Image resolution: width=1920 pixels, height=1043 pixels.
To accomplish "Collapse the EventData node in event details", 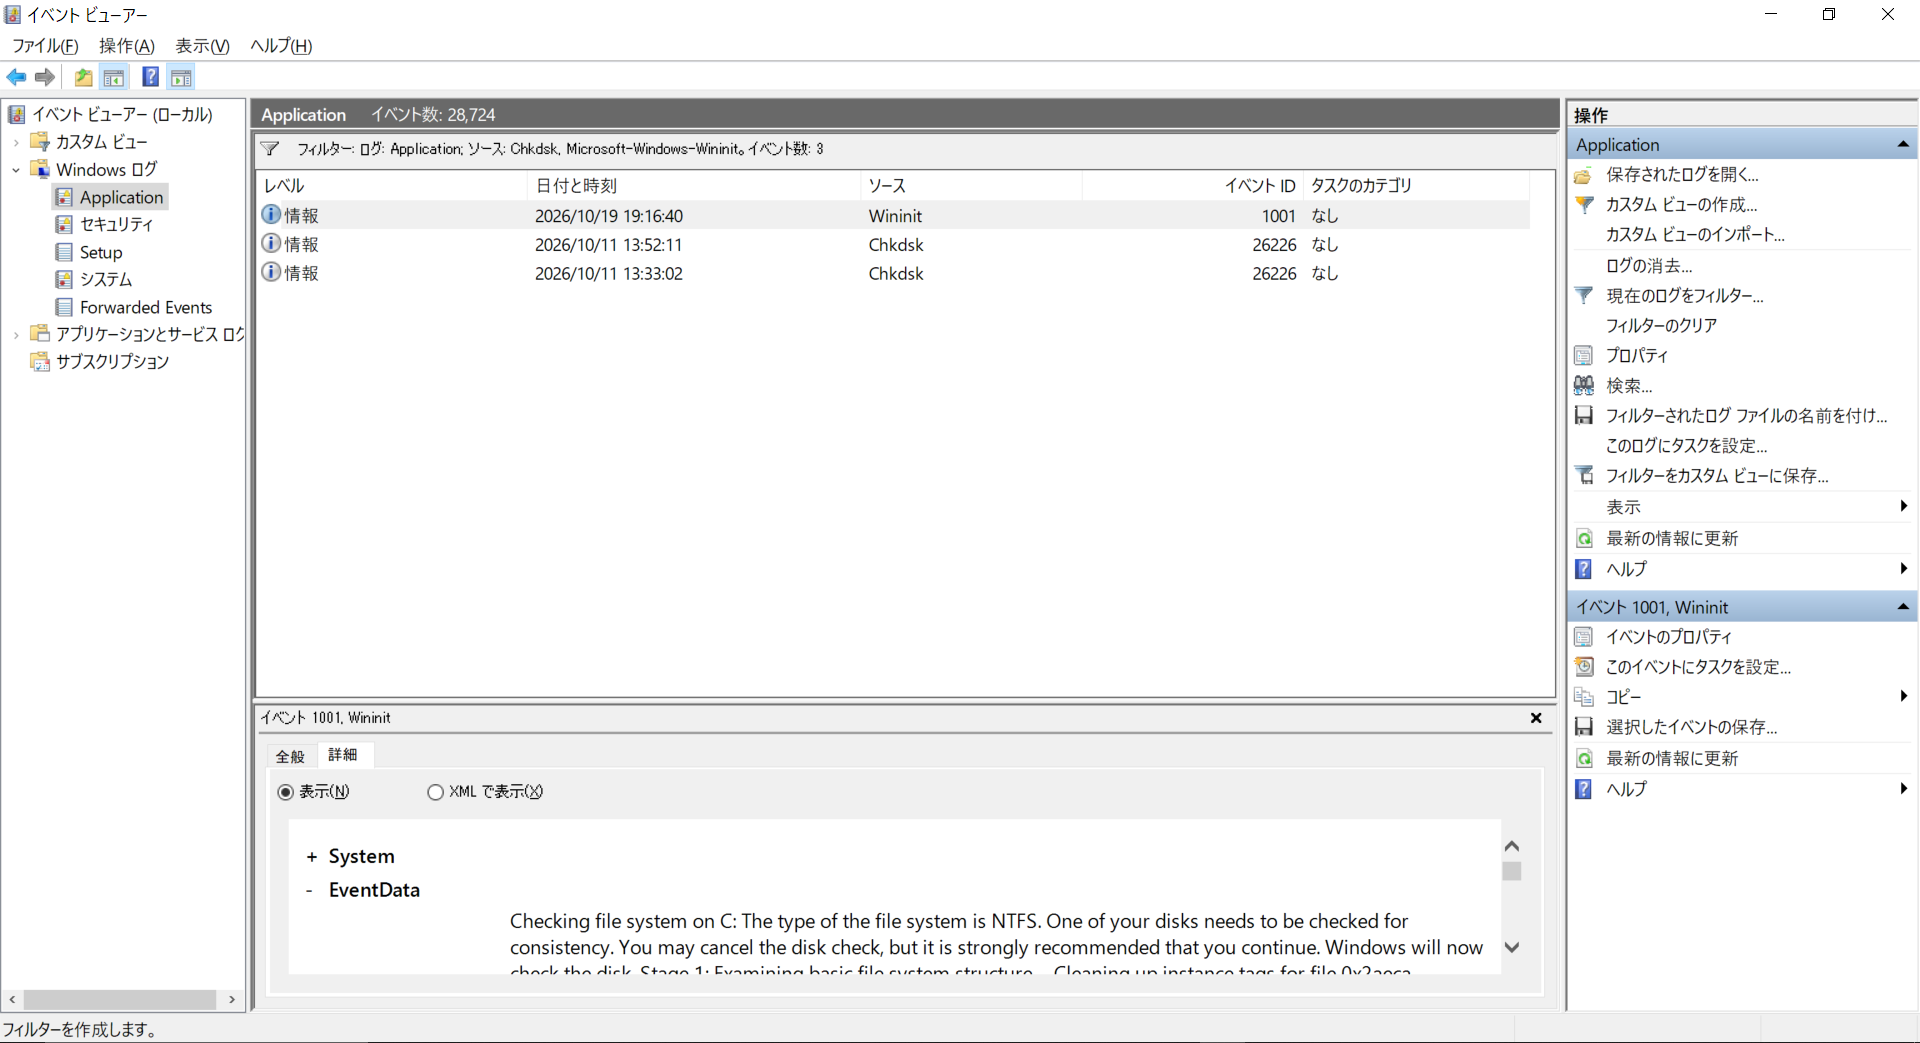I will [310, 890].
